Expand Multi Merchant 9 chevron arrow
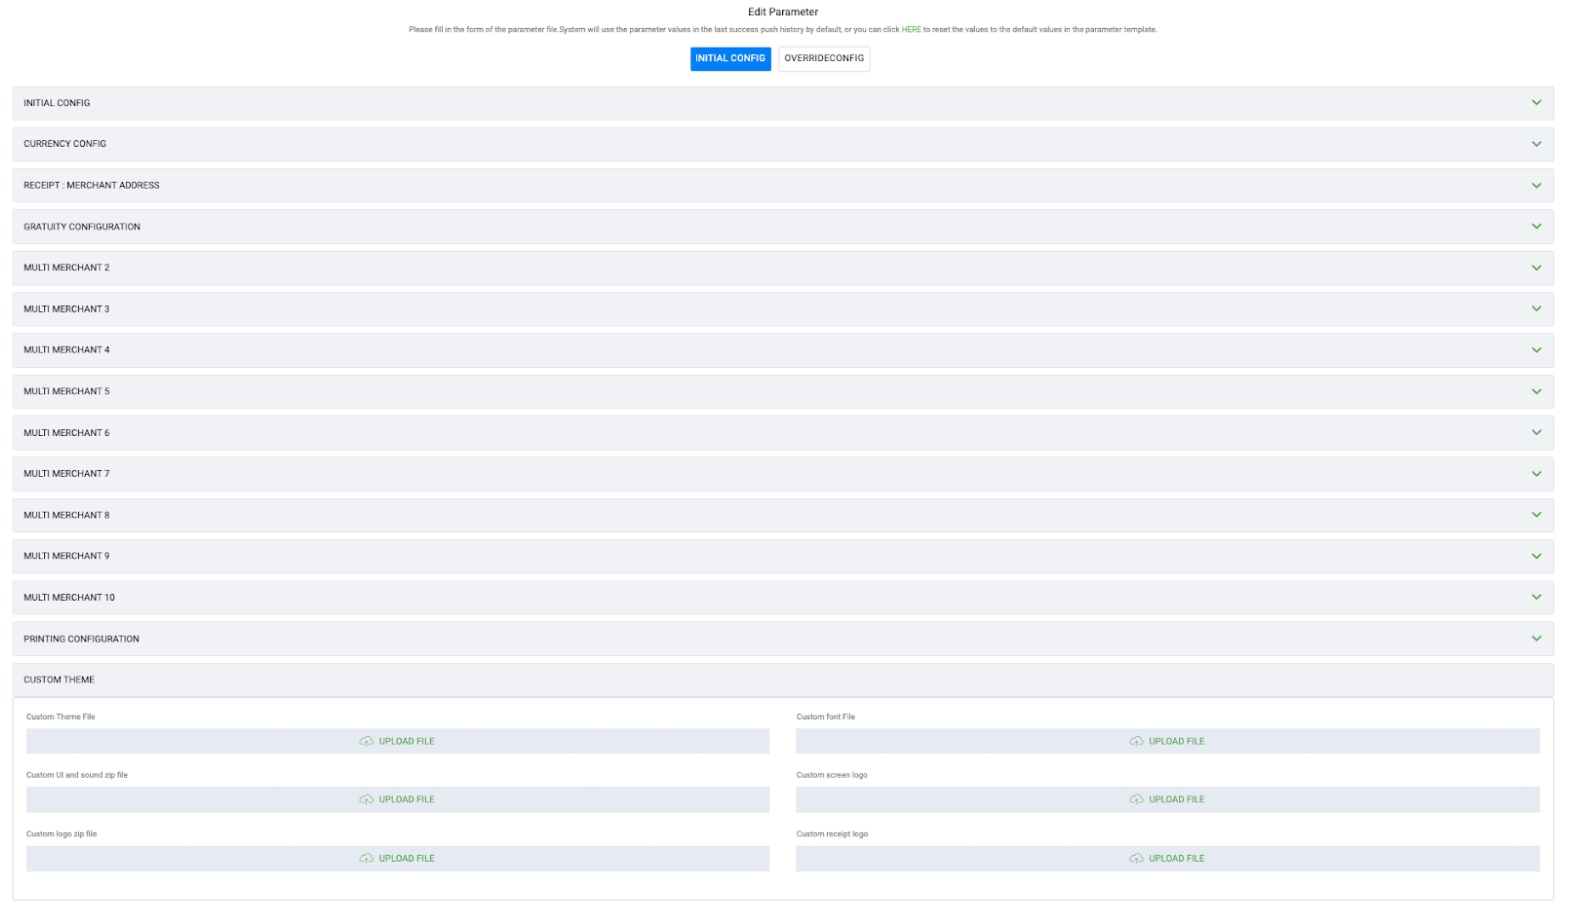 point(1536,556)
